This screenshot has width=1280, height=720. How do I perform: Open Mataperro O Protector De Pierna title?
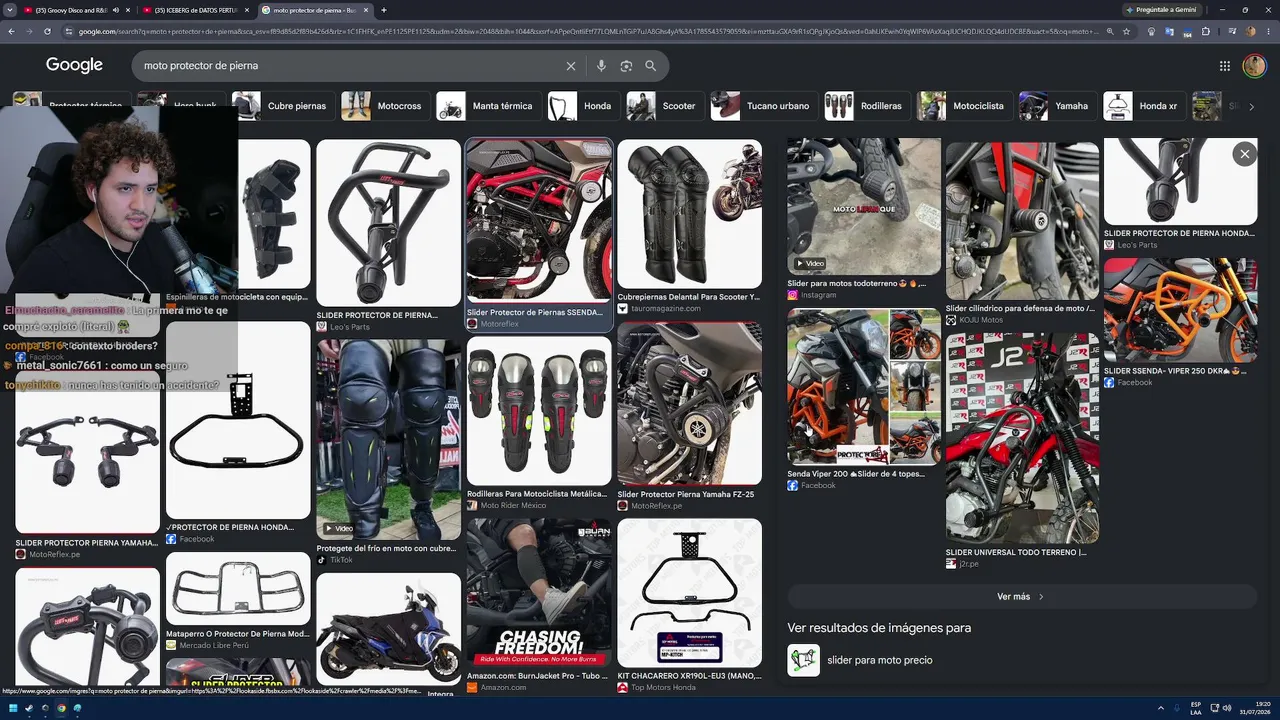pyautogui.click(x=238, y=634)
